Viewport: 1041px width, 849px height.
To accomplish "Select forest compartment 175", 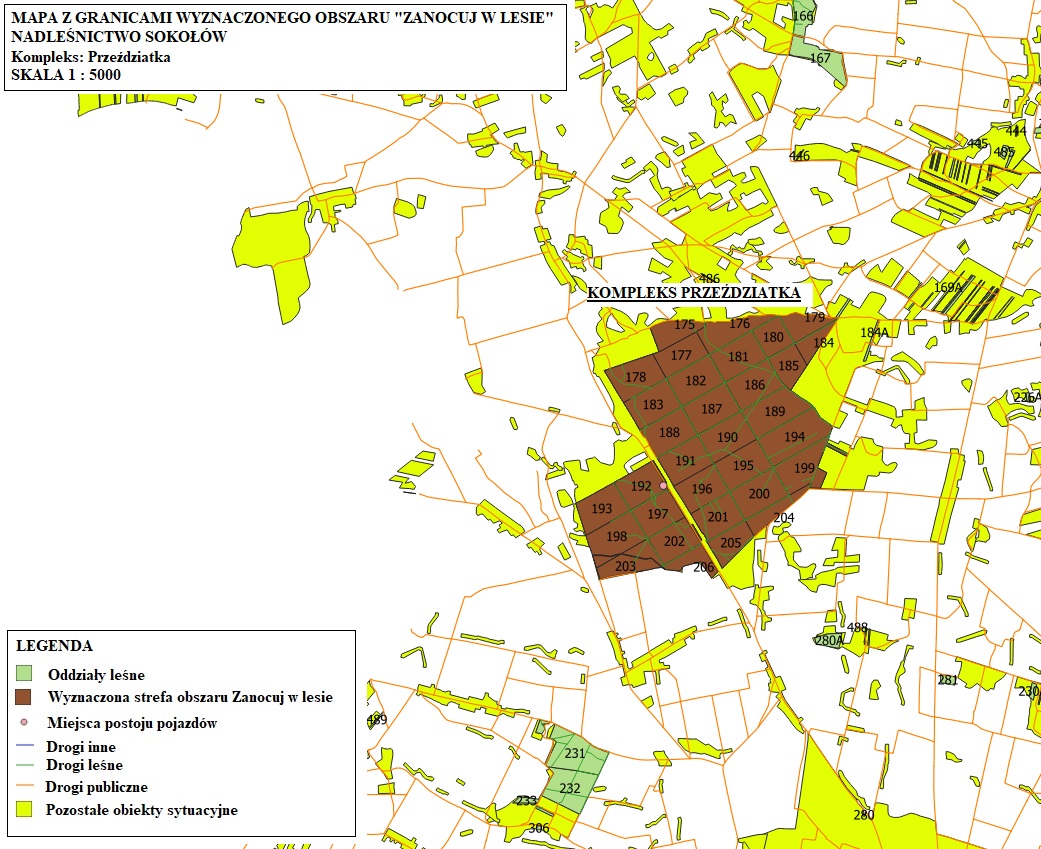I will [684, 325].
